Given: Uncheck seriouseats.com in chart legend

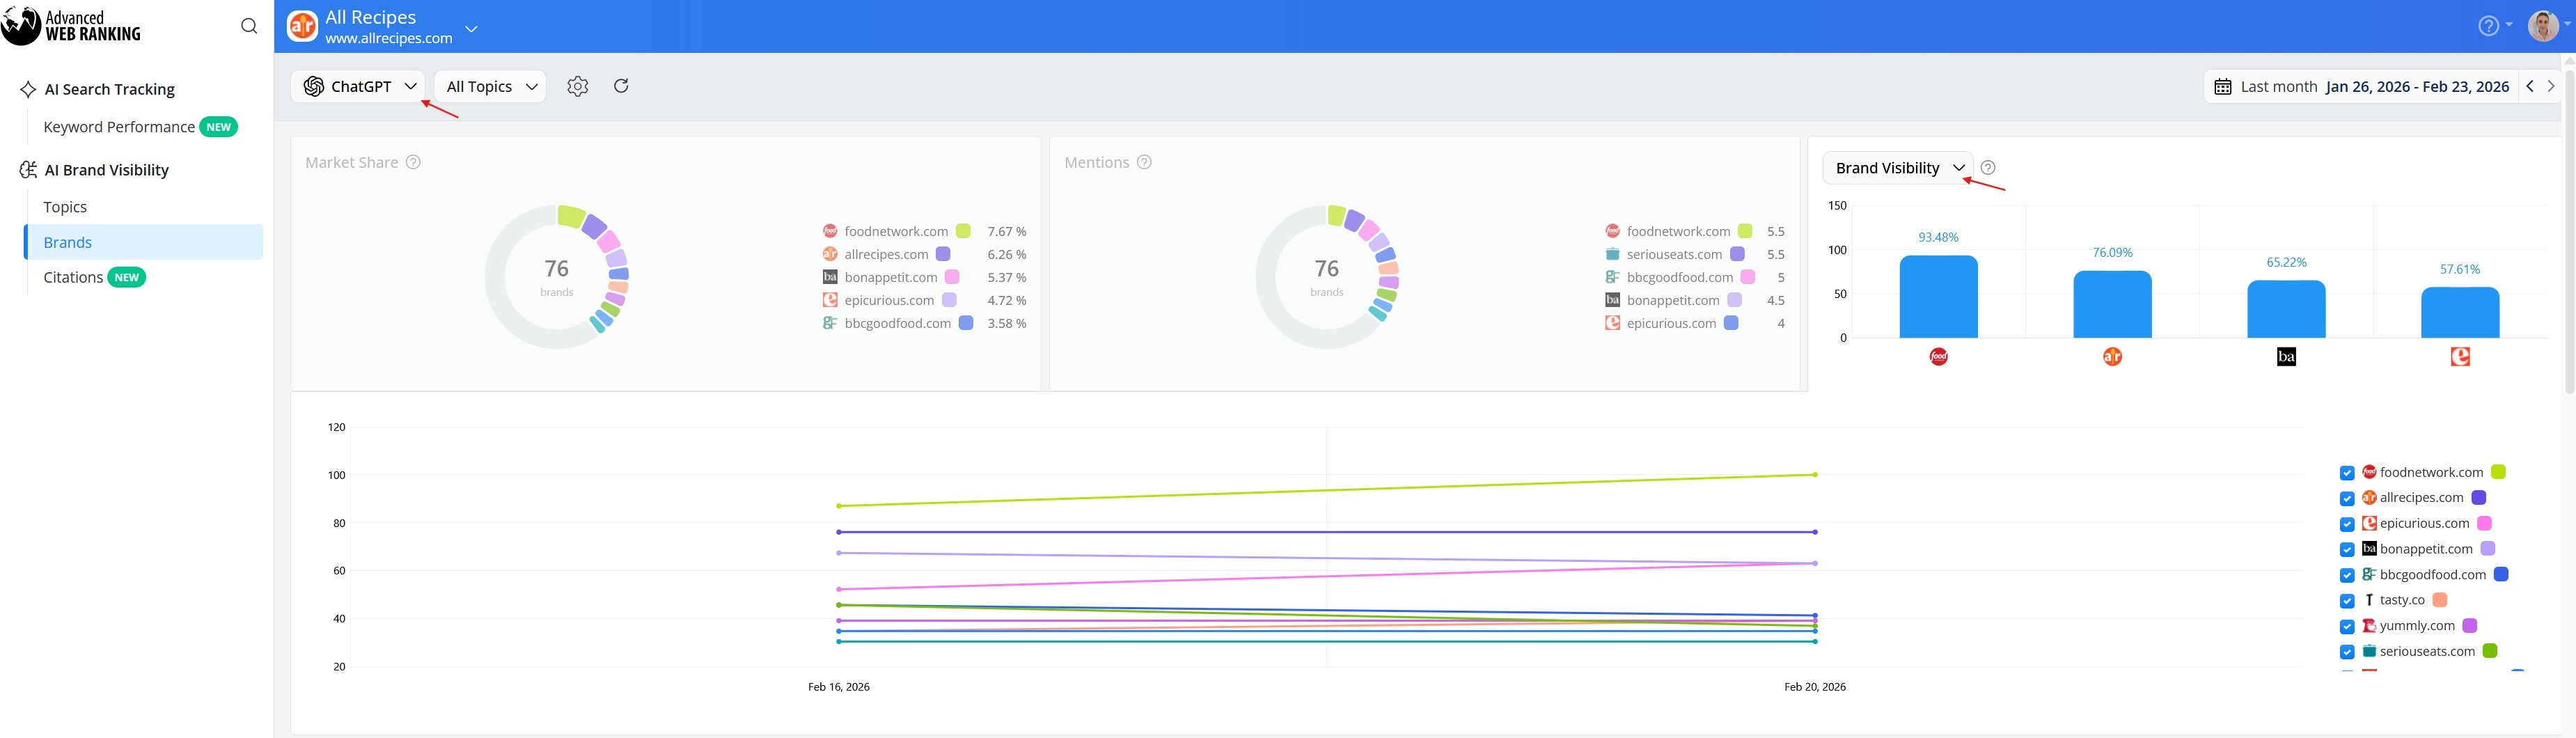Looking at the screenshot, I should tap(2347, 652).
